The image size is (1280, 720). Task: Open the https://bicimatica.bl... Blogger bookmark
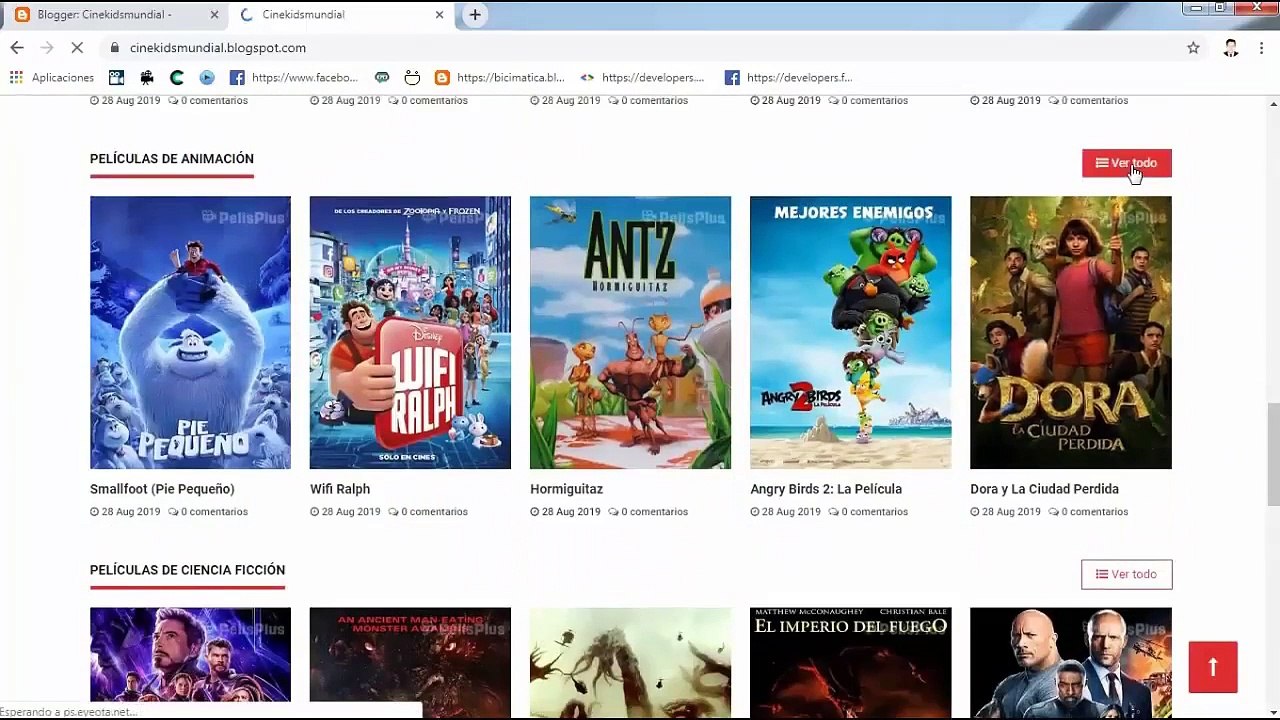tap(499, 77)
